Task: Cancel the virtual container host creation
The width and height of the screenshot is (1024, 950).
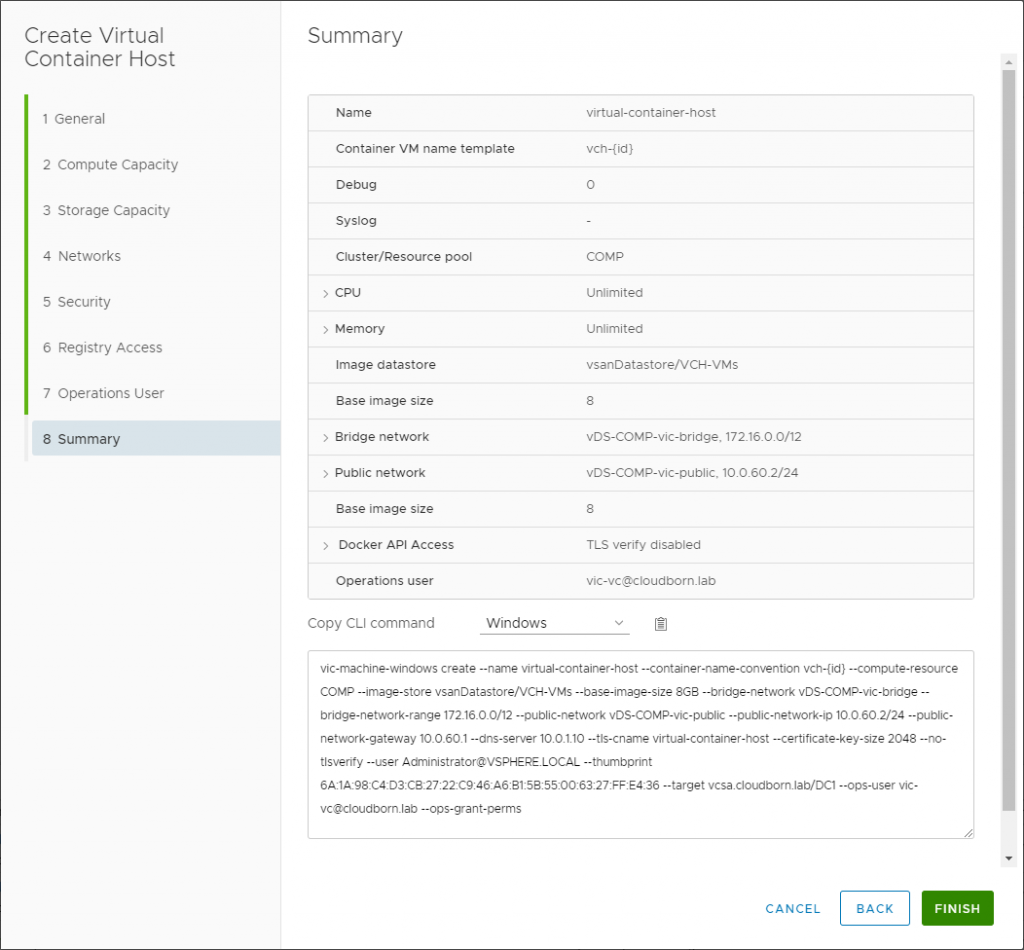Action: pyautogui.click(x=792, y=908)
